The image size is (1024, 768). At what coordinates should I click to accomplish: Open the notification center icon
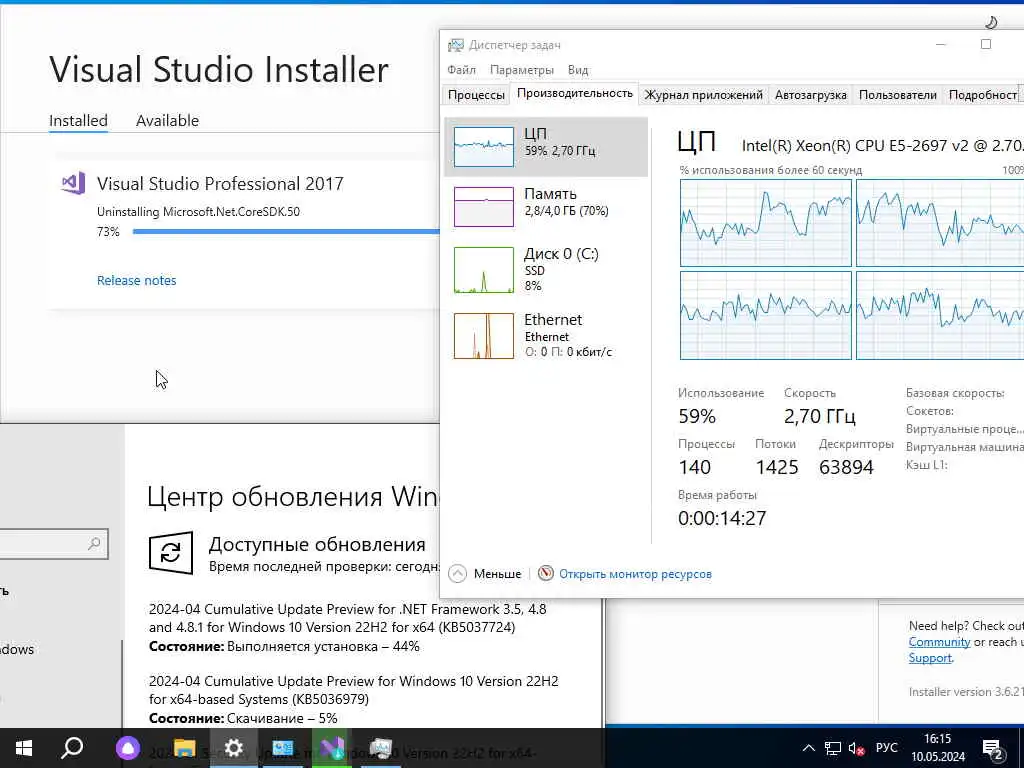point(993,749)
